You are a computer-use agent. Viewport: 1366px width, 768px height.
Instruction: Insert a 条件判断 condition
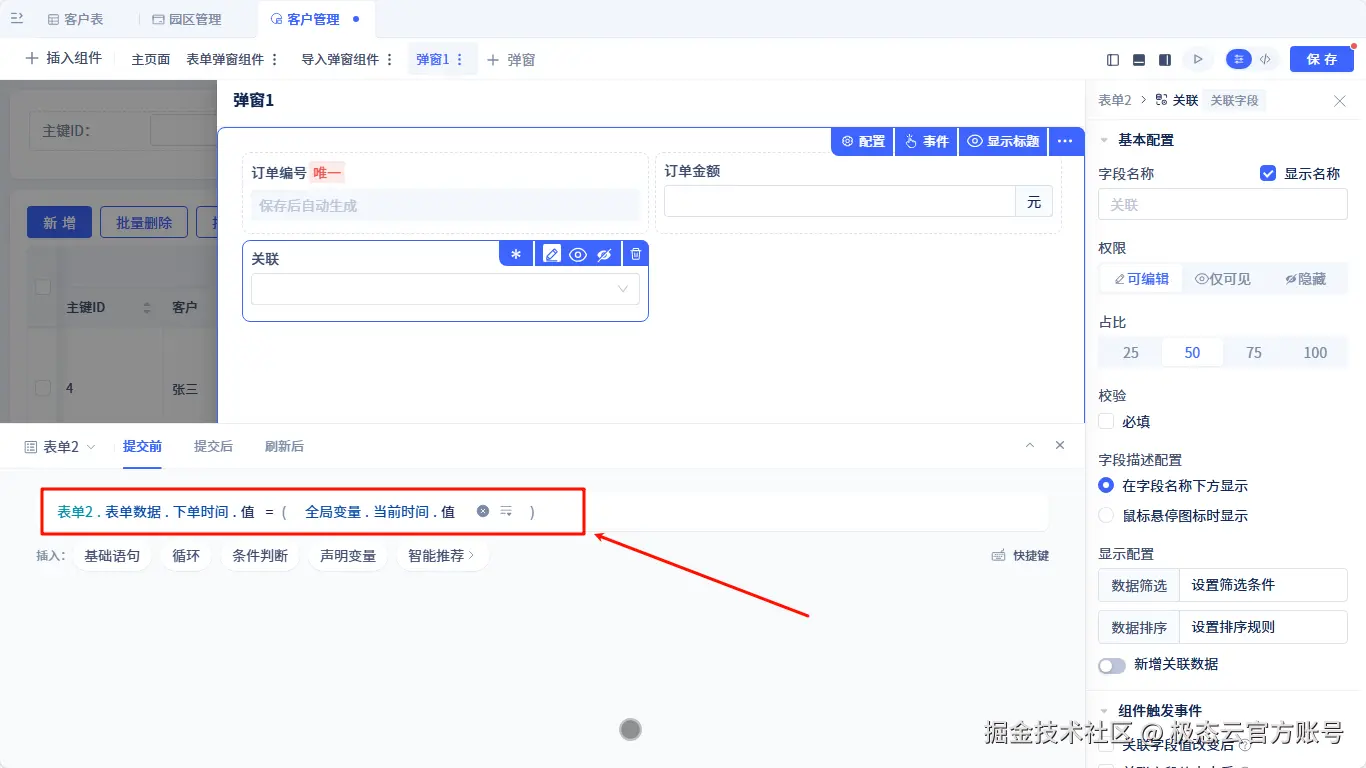pos(260,555)
